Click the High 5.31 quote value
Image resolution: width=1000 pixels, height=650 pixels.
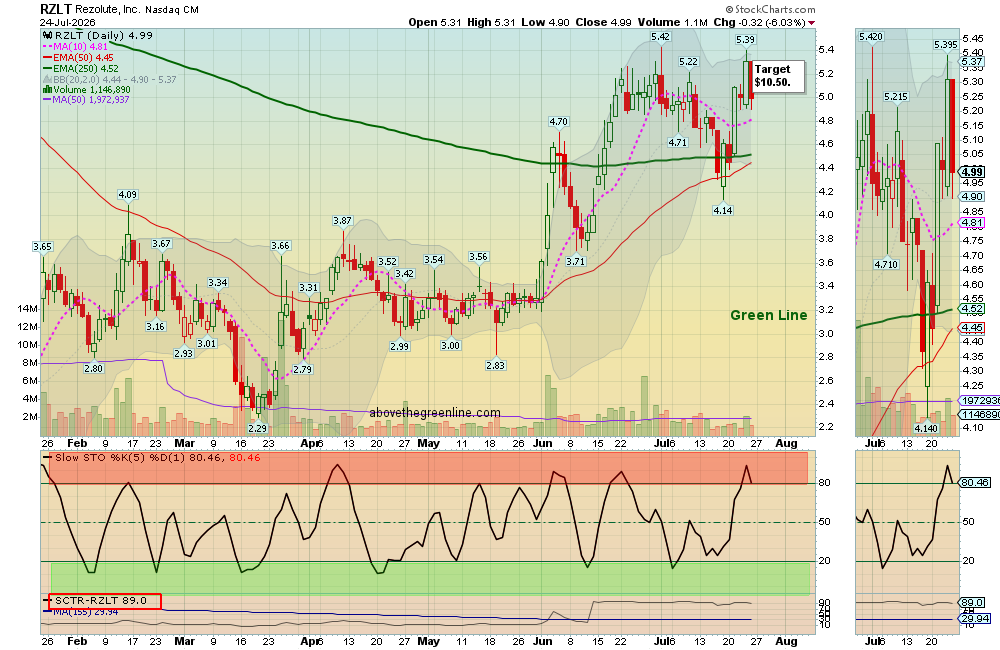[491, 22]
